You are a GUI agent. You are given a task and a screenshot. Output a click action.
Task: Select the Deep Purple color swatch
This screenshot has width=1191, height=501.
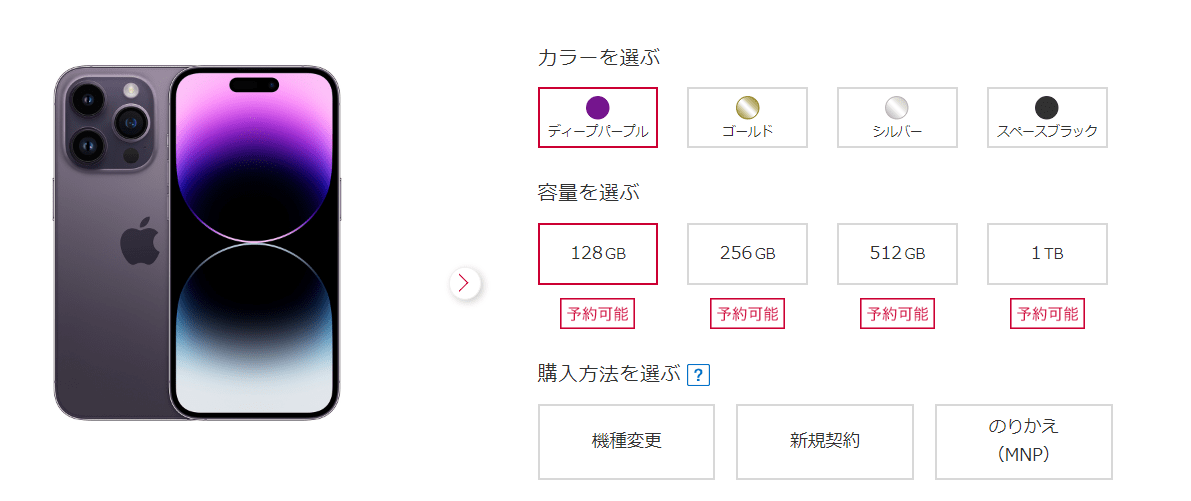pos(598,117)
